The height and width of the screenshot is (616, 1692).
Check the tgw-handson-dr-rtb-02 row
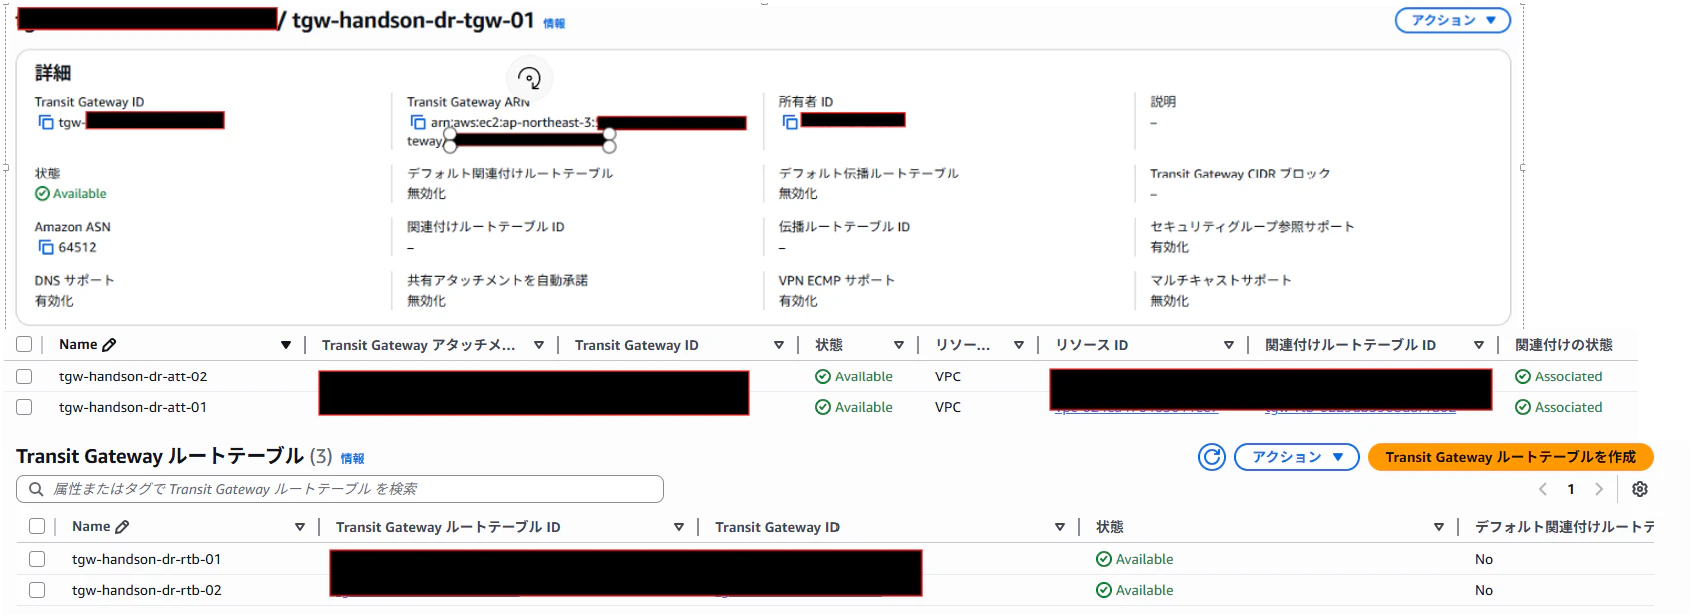pos(37,591)
